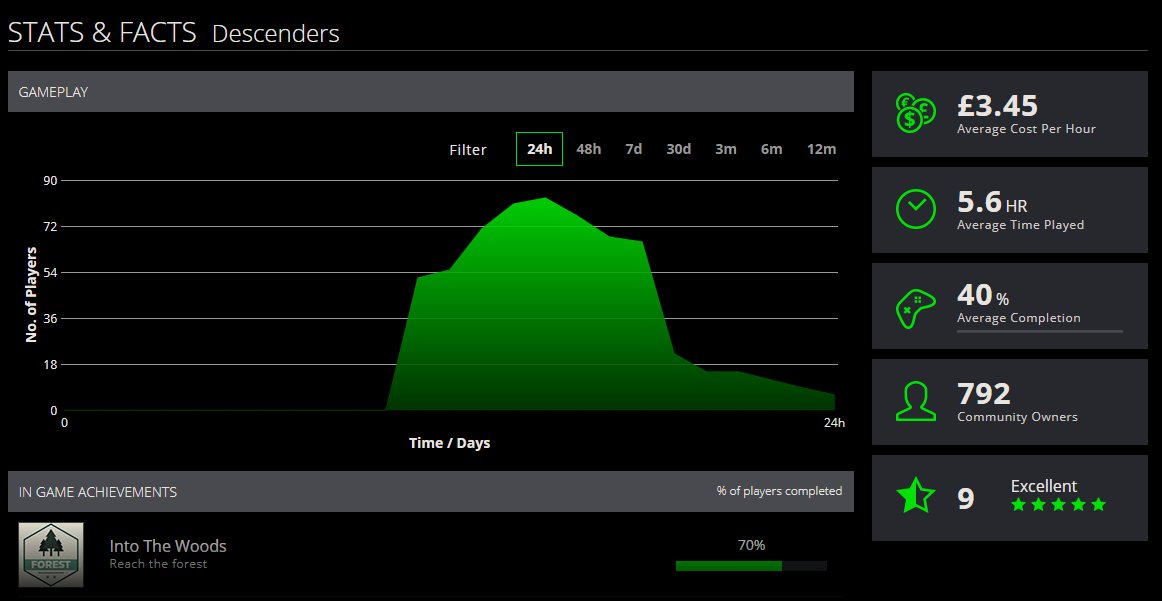Click the '% of players completed' label
This screenshot has height=601, width=1162.
point(779,491)
